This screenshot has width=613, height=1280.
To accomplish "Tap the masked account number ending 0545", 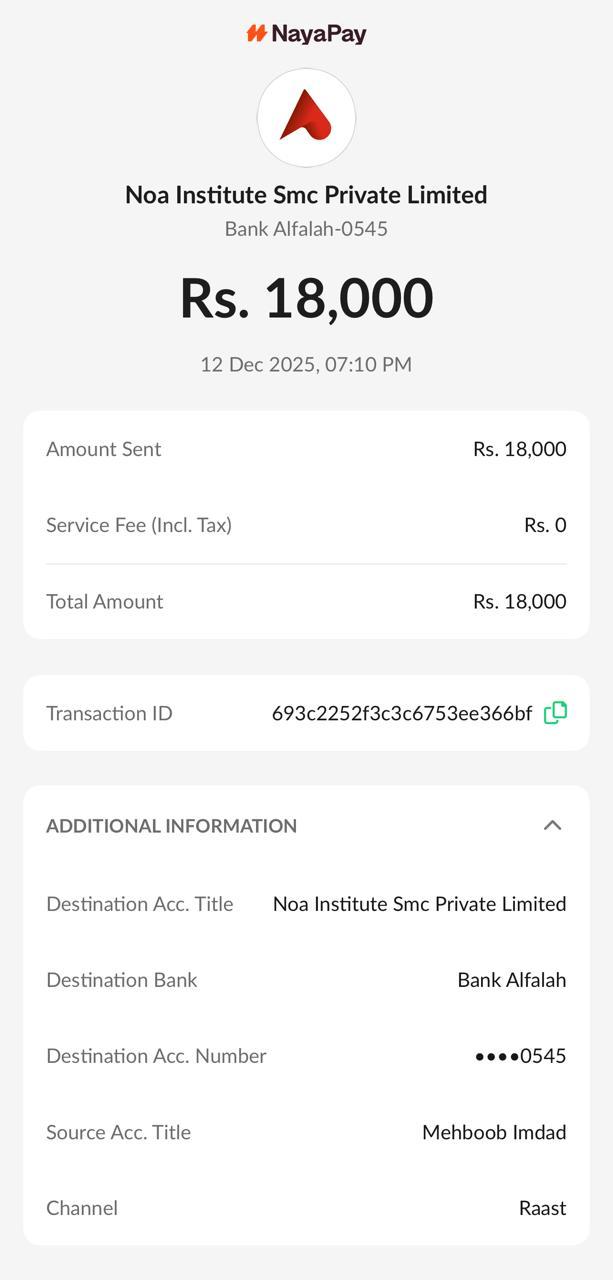I will (520, 1056).
